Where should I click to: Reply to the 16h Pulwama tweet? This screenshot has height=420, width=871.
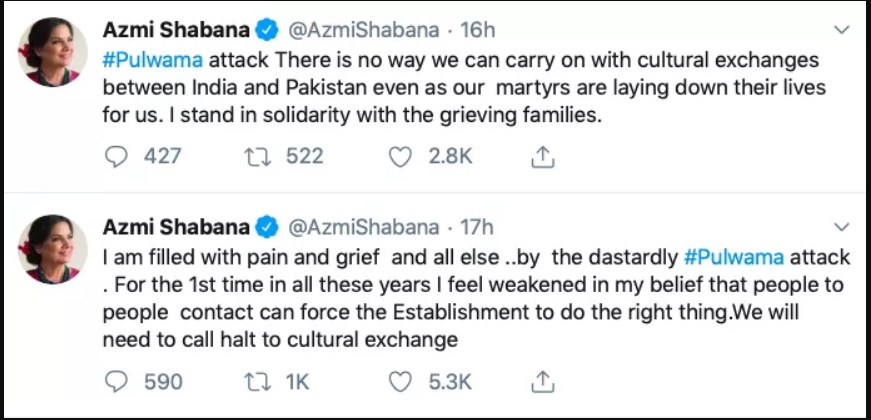tap(117, 155)
